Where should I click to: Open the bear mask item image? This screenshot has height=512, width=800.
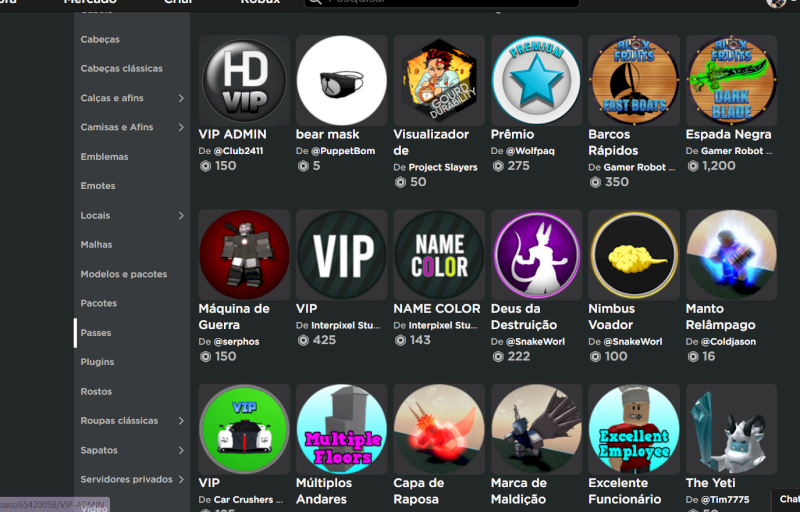pyautogui.click(x=342, y=81)
